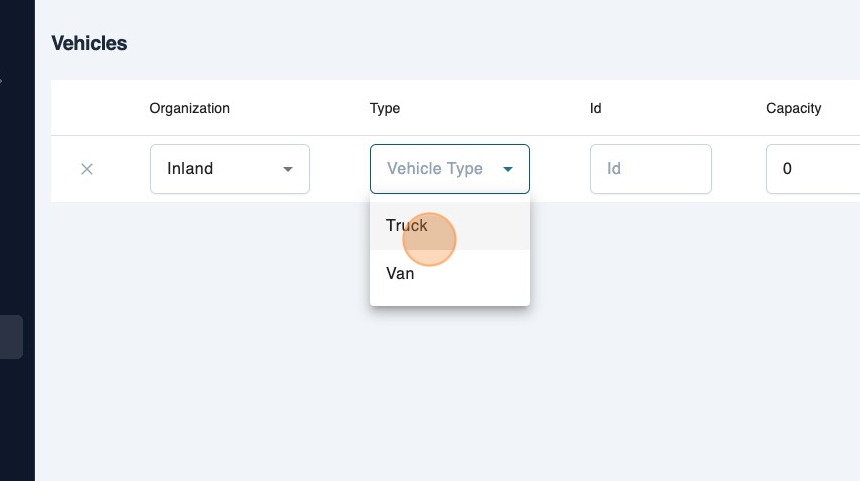Collapse the Vehicle Type dropdown field
860x481 pixels.
(x=449, y=169)
